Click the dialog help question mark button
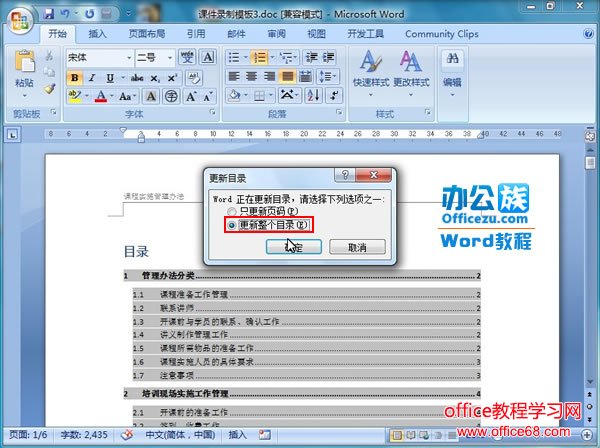 pos(345,175)
